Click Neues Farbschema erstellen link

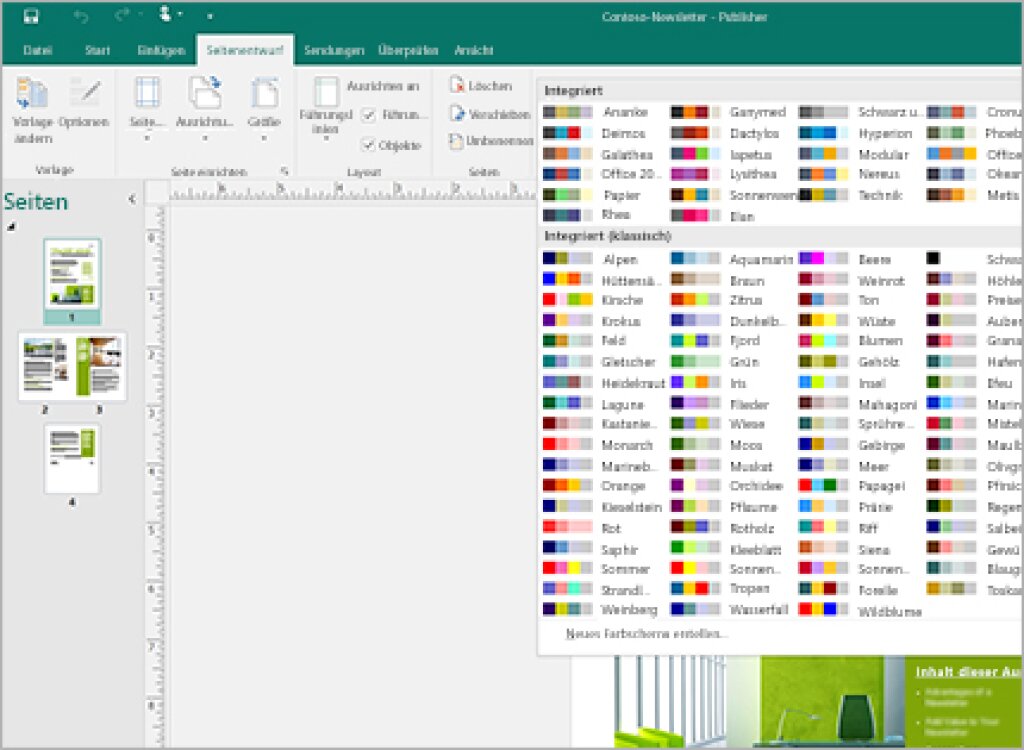pyautogui.click(x=647, y=634)
